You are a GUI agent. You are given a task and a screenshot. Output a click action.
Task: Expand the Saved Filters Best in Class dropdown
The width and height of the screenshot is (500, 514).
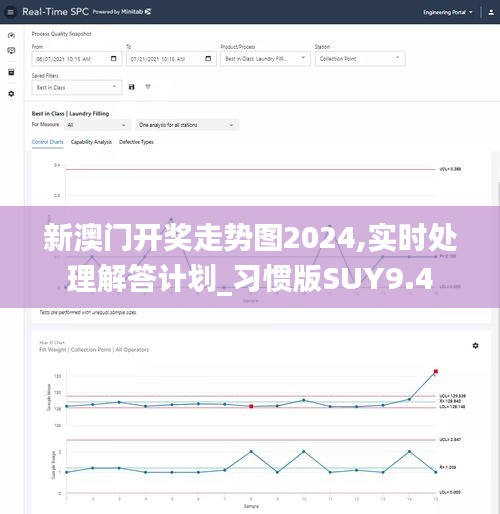click(77, 87)
